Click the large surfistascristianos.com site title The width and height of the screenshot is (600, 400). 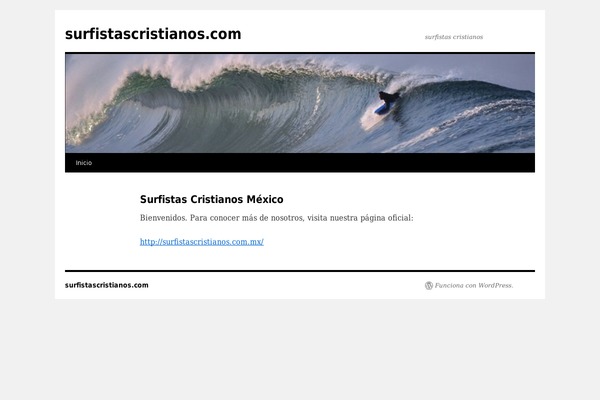point(153,34)
